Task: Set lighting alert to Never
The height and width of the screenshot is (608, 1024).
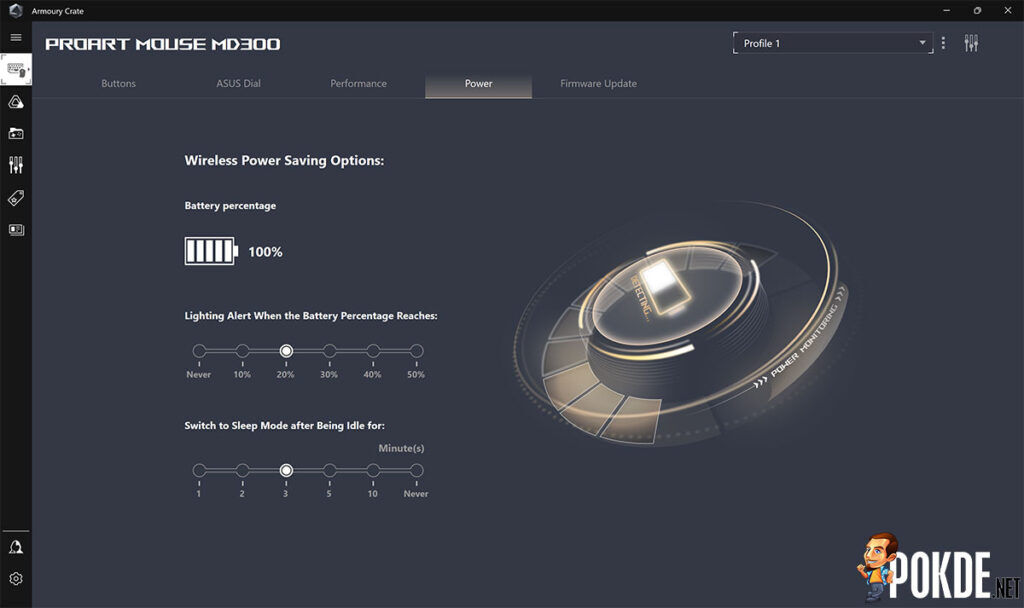Action: pyautogui.click(x=199, y=351)
